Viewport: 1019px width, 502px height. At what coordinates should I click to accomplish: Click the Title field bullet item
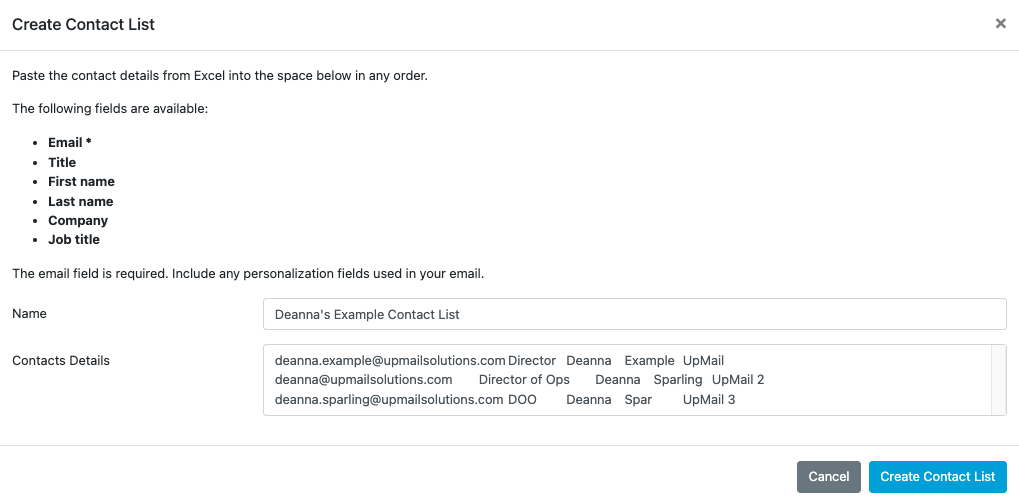[62, 162]
